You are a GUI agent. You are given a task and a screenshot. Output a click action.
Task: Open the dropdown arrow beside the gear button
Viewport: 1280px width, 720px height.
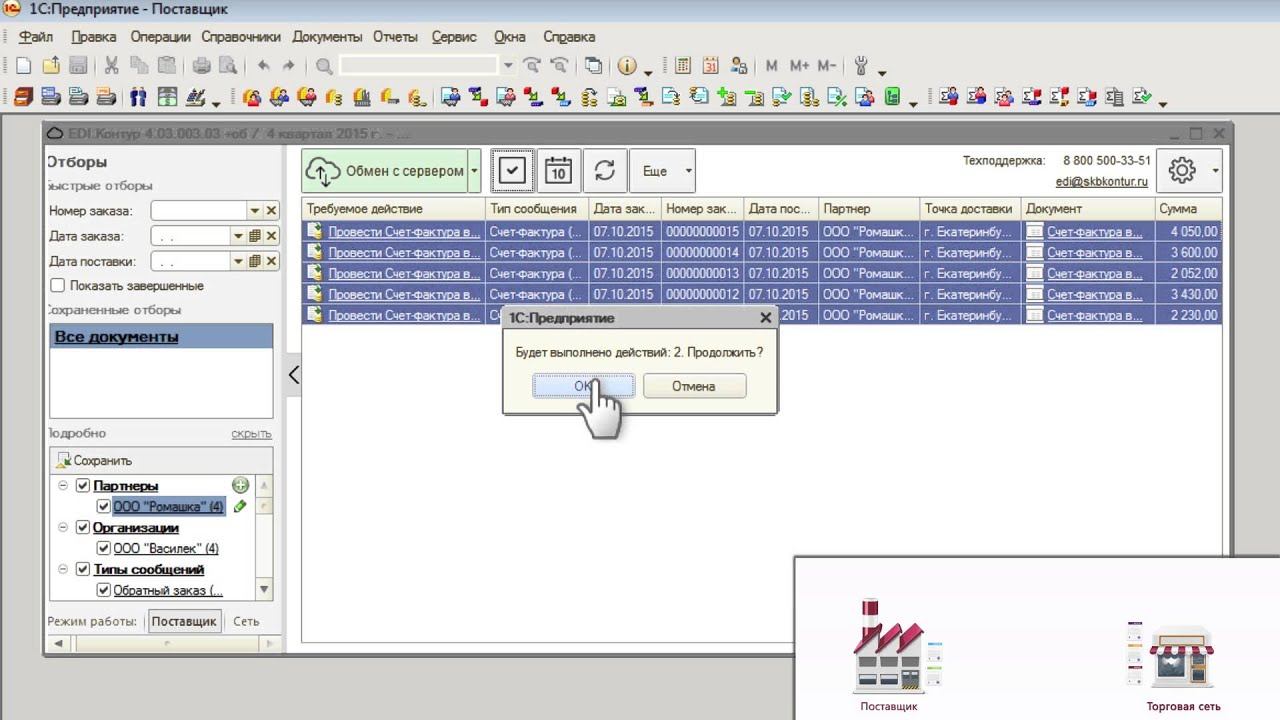(x=1215, y=171)
